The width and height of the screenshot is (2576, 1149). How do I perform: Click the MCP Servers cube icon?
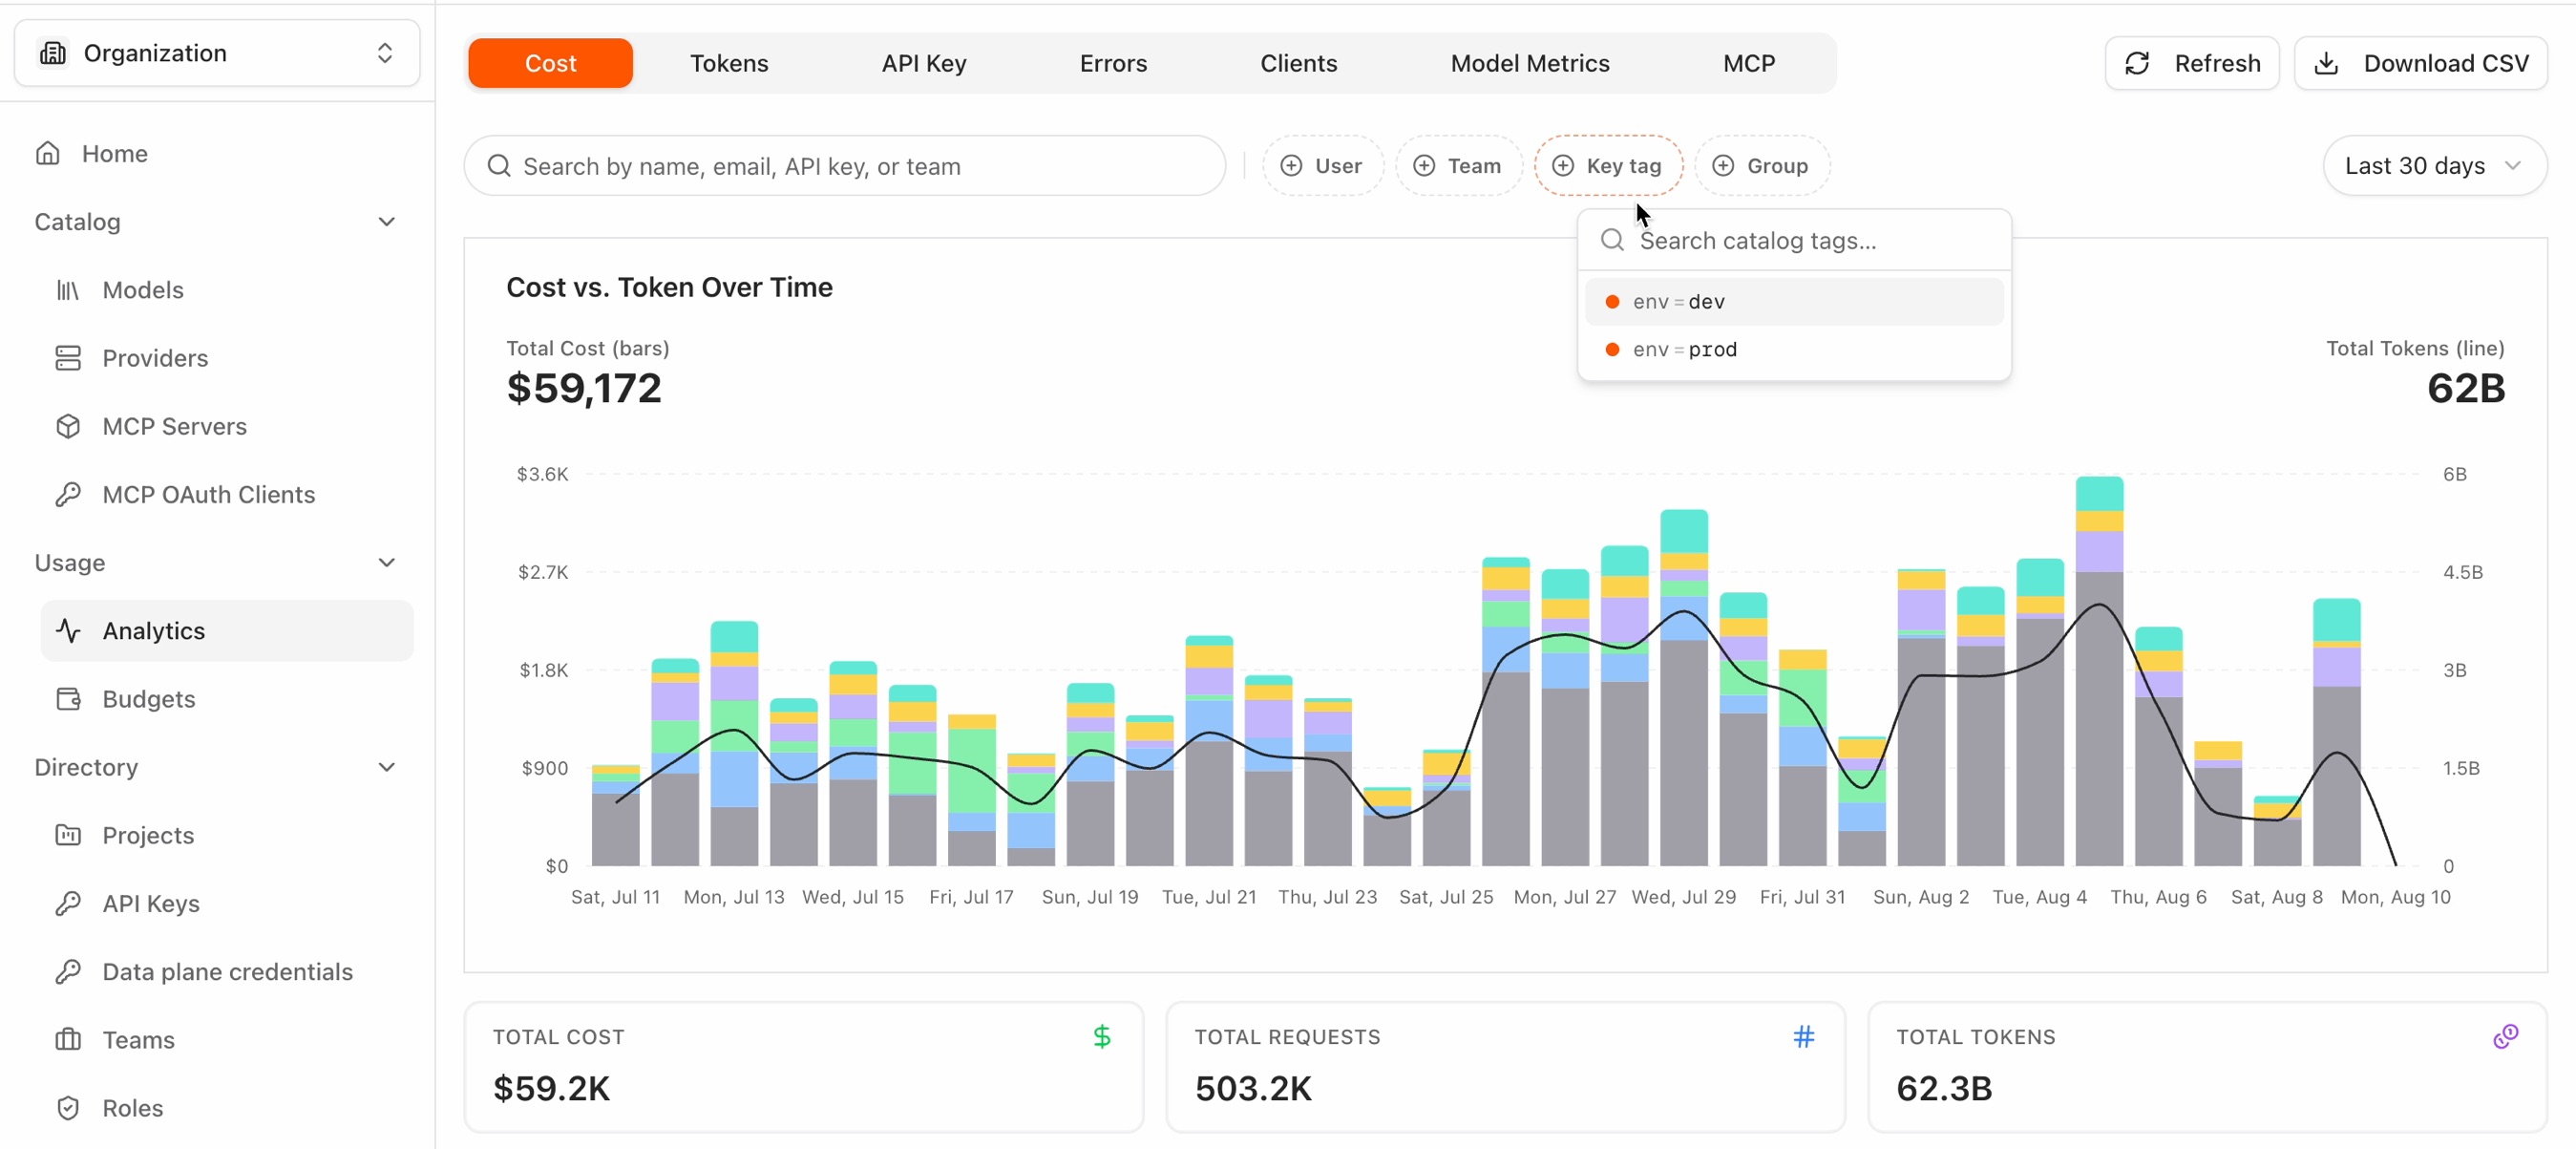(x=68, y=427)
